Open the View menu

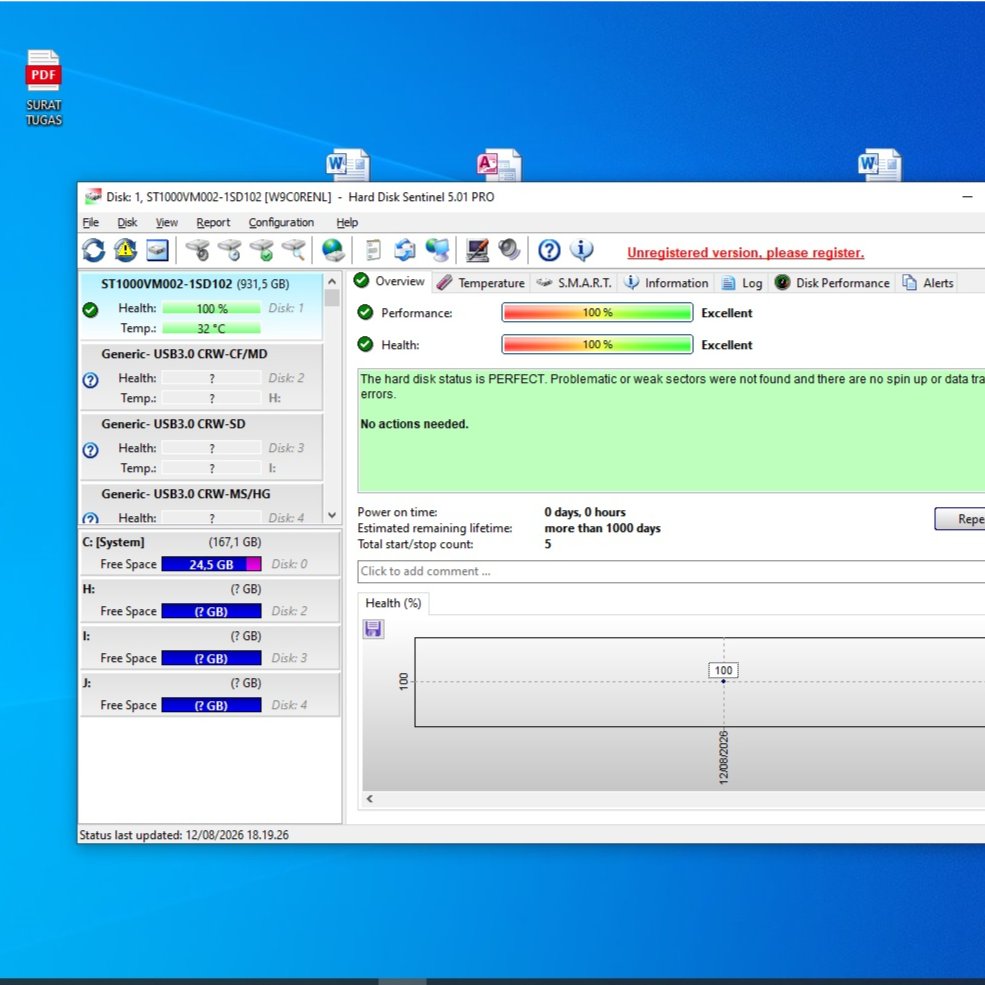[166, 222]
